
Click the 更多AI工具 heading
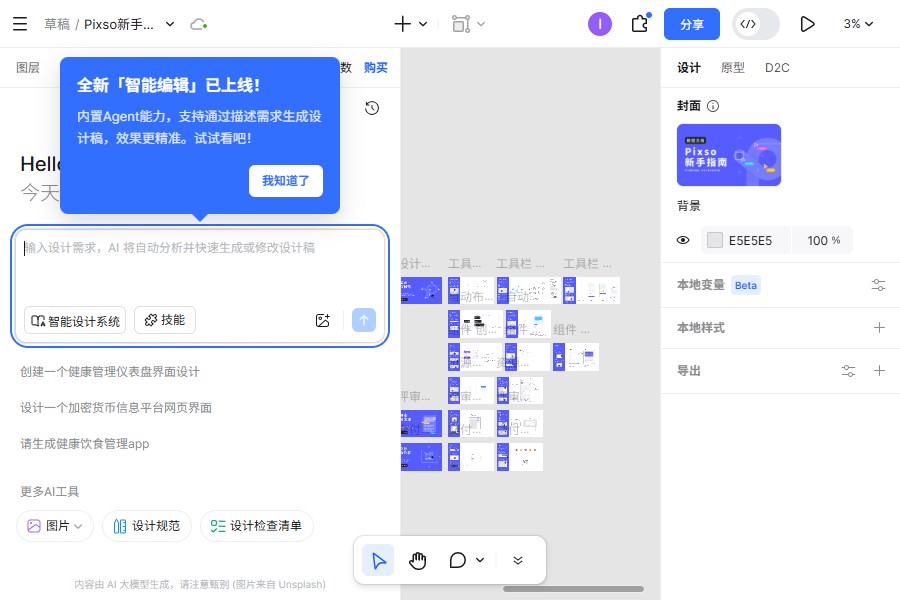point(50,491)
